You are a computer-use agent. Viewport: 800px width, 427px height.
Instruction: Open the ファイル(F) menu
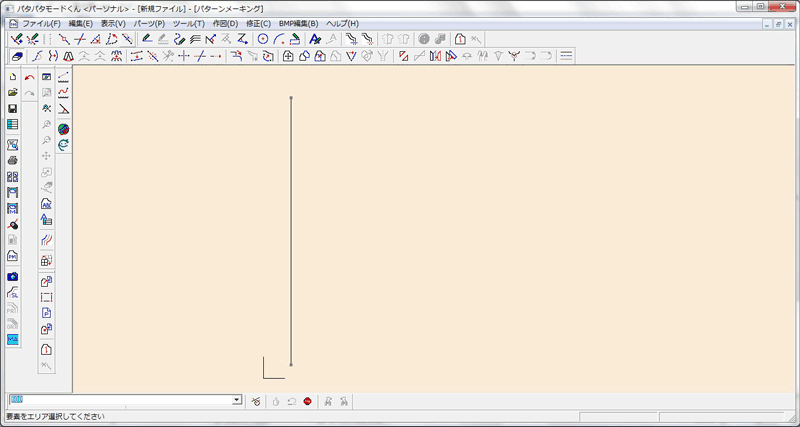pos(41,23)
